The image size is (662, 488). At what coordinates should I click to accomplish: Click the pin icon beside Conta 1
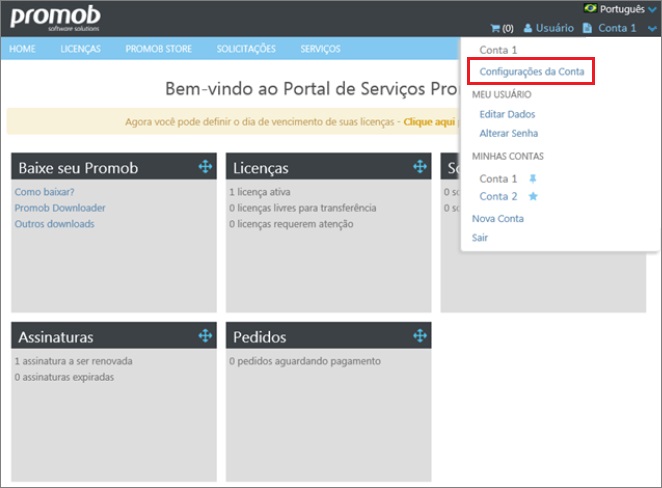coord(533,179)
